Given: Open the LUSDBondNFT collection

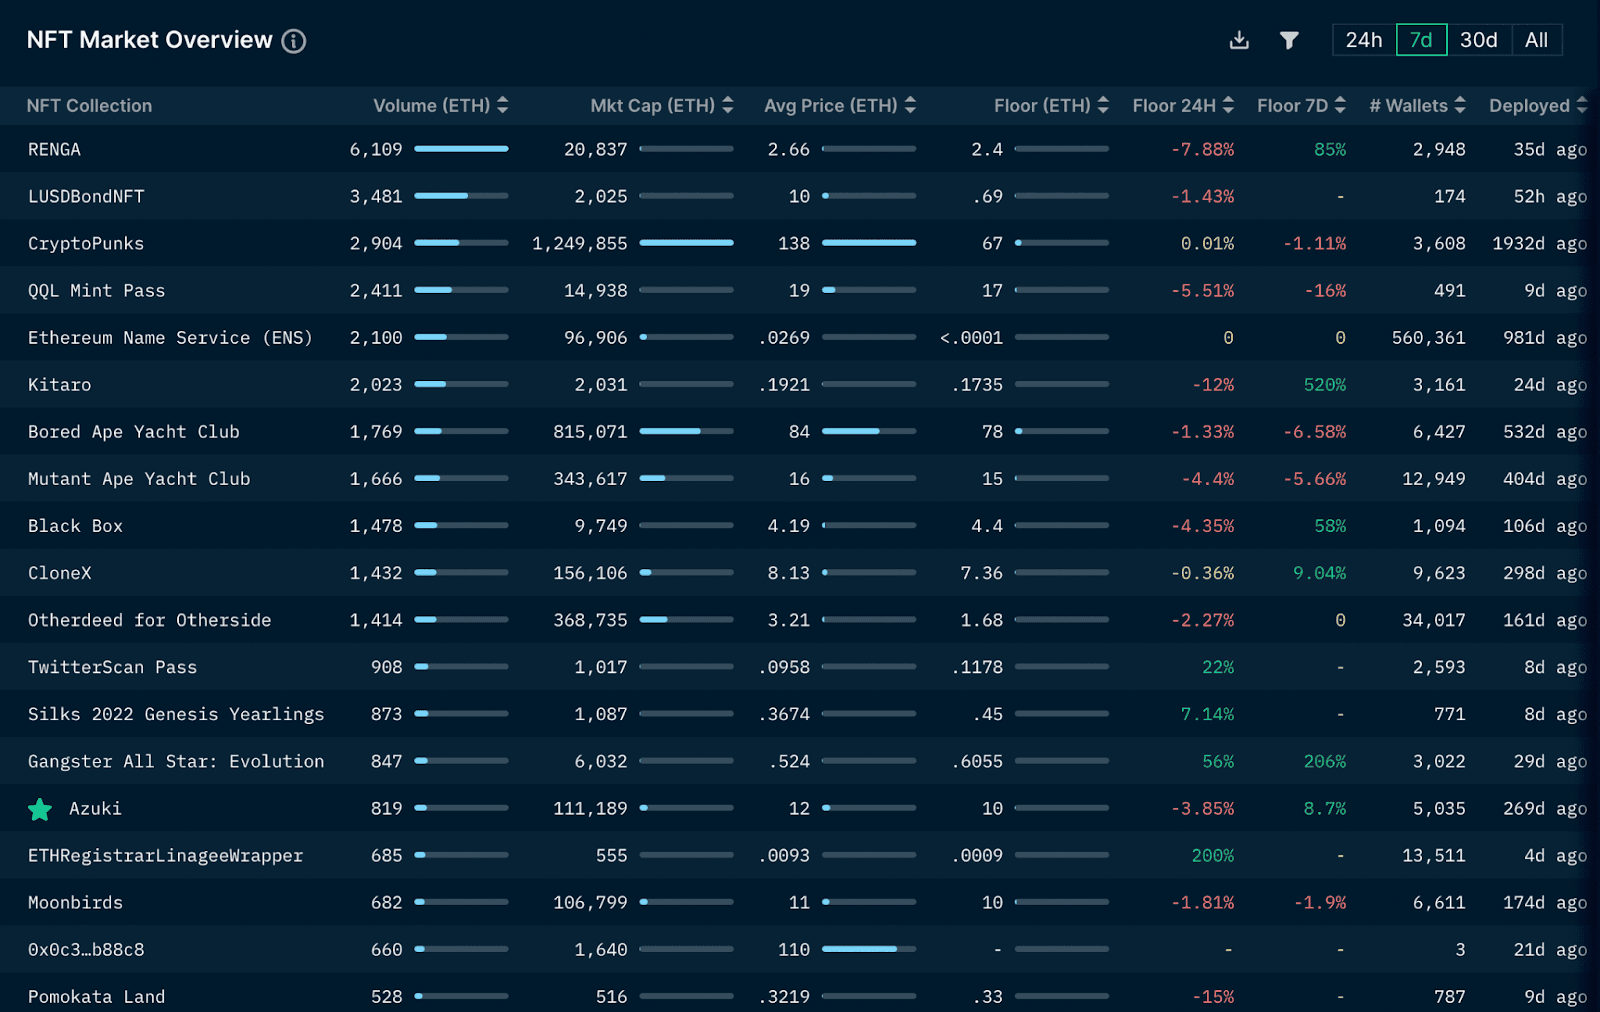Looking at the screenshot, I should (x=86, y=196).
